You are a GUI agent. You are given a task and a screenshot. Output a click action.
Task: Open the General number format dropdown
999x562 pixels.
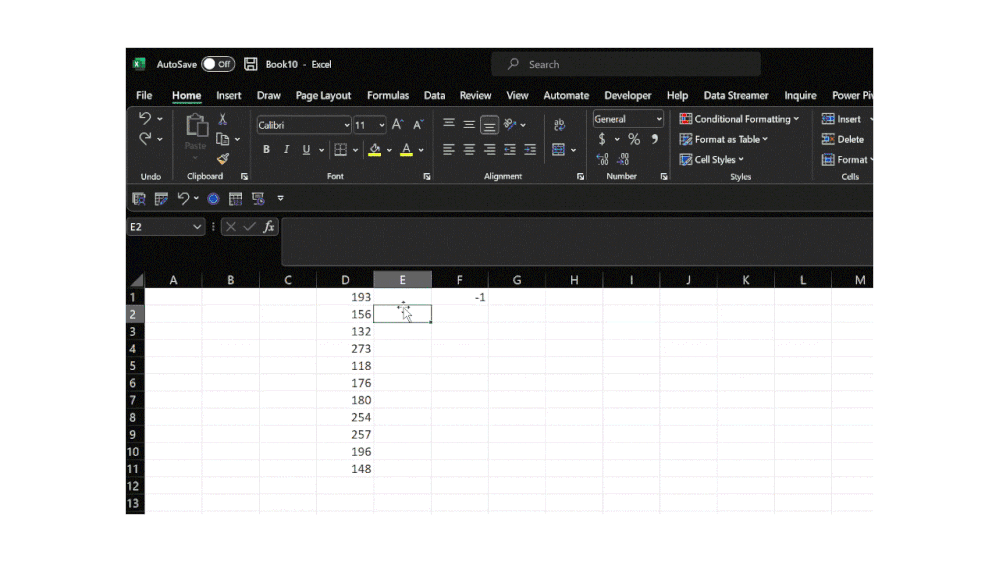tap(659, 119)
